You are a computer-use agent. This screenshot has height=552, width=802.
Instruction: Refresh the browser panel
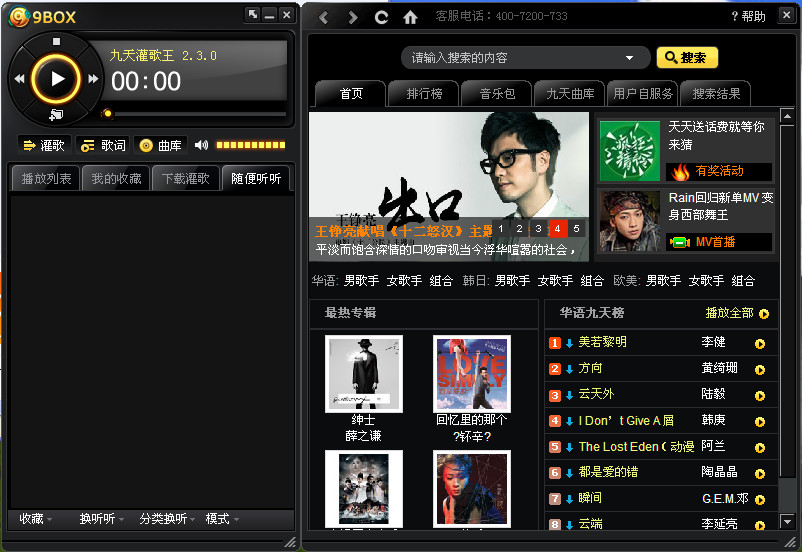(x=381, y=17)
